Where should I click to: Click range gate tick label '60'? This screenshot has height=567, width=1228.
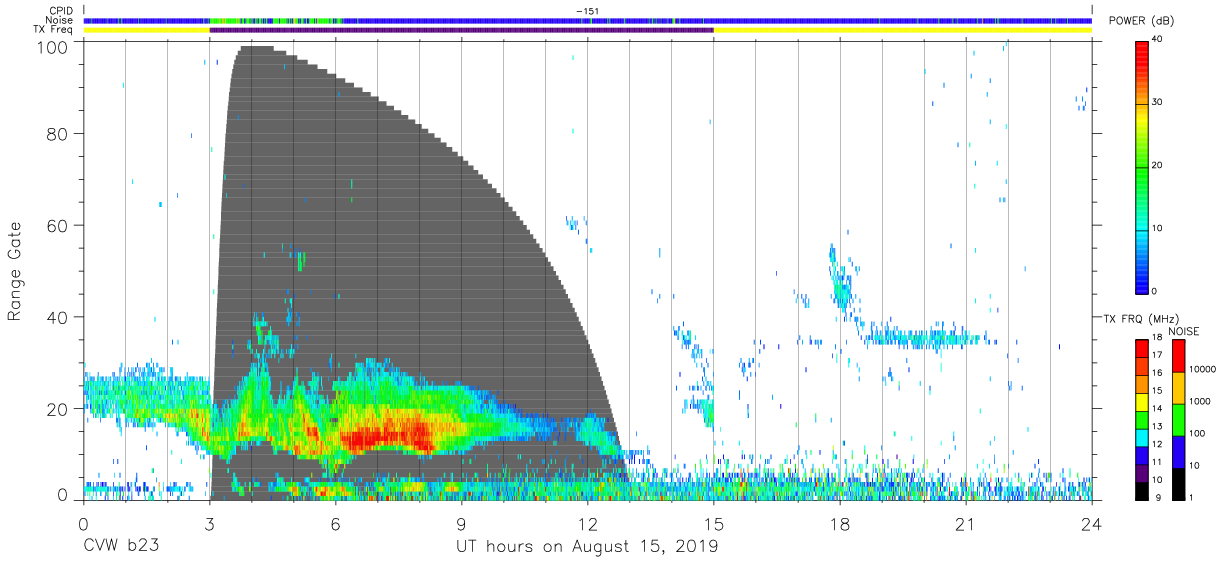point(59,226)
